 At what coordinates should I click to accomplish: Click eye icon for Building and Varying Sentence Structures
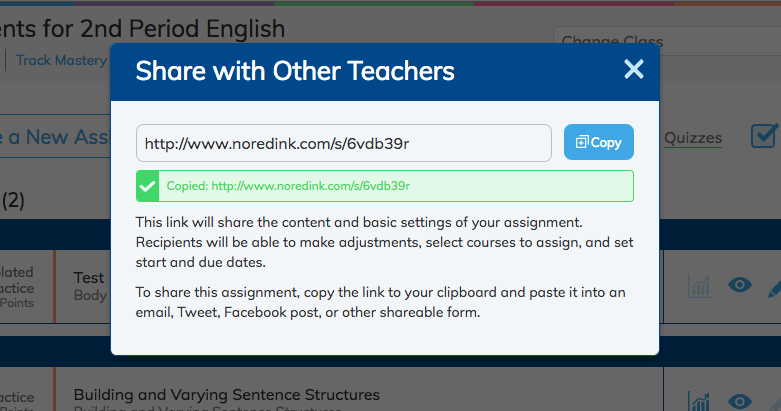(x=740, y=402)
